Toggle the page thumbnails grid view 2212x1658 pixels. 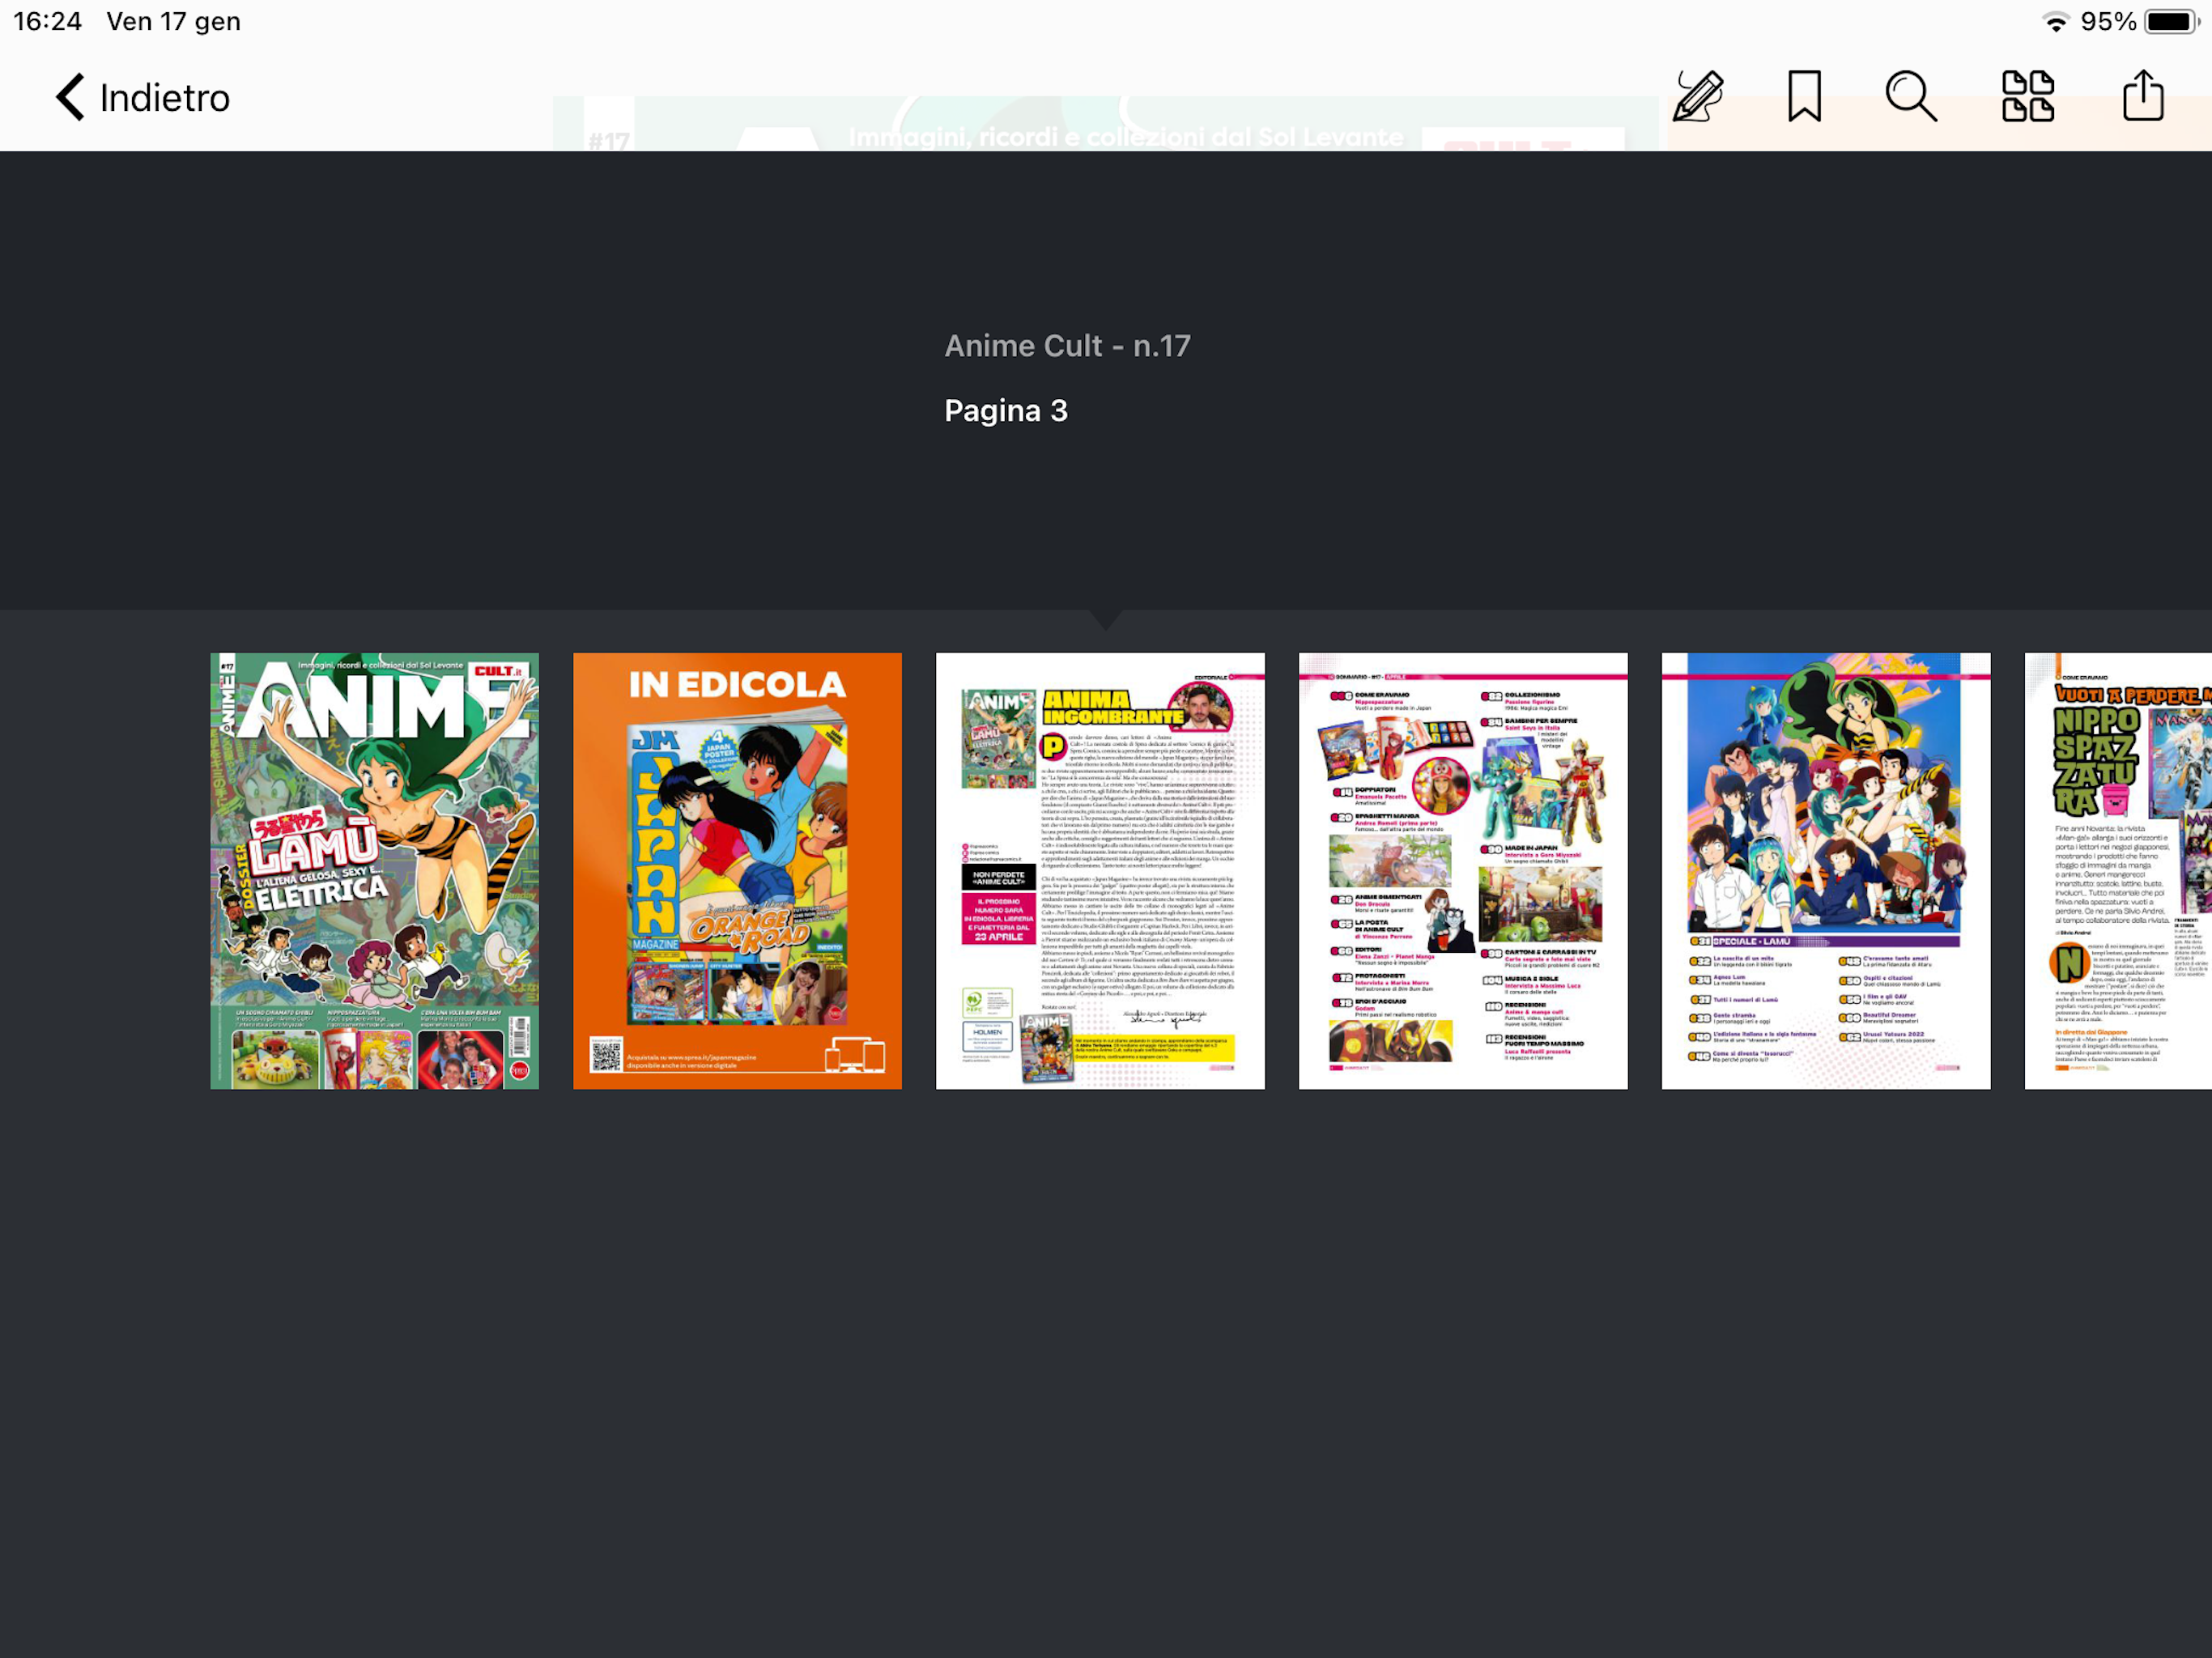2028,96
